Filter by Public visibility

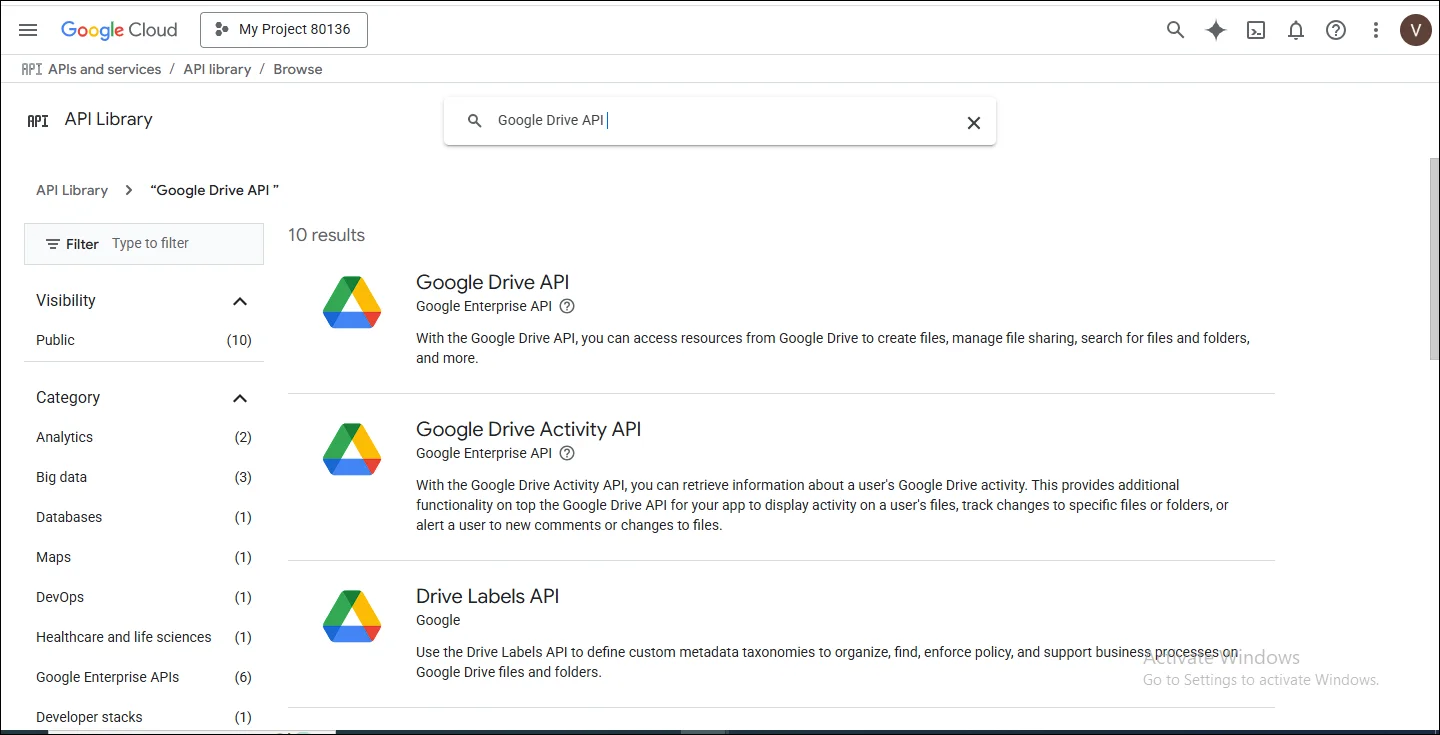[144, 340]
